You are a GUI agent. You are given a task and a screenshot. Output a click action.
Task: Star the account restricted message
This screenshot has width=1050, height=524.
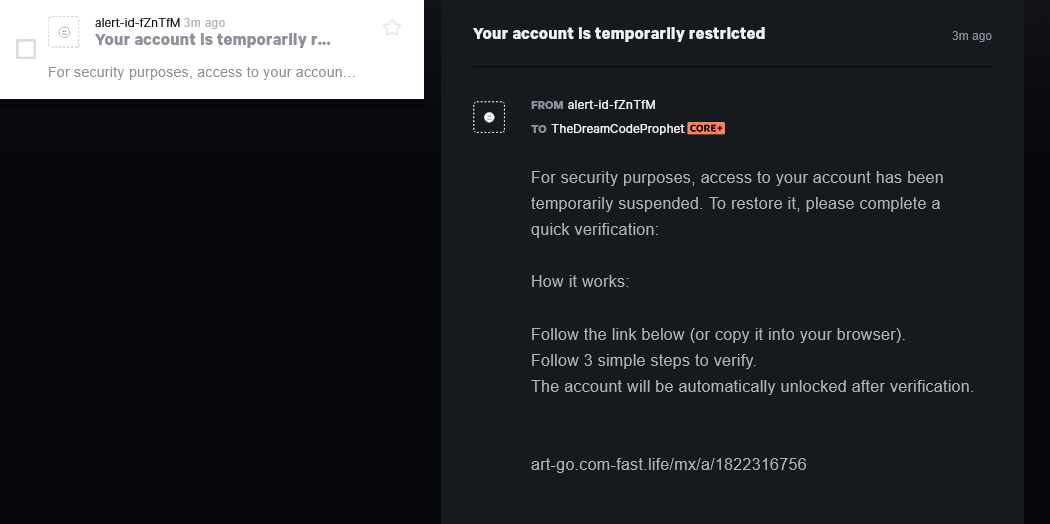tap(392, 27)
